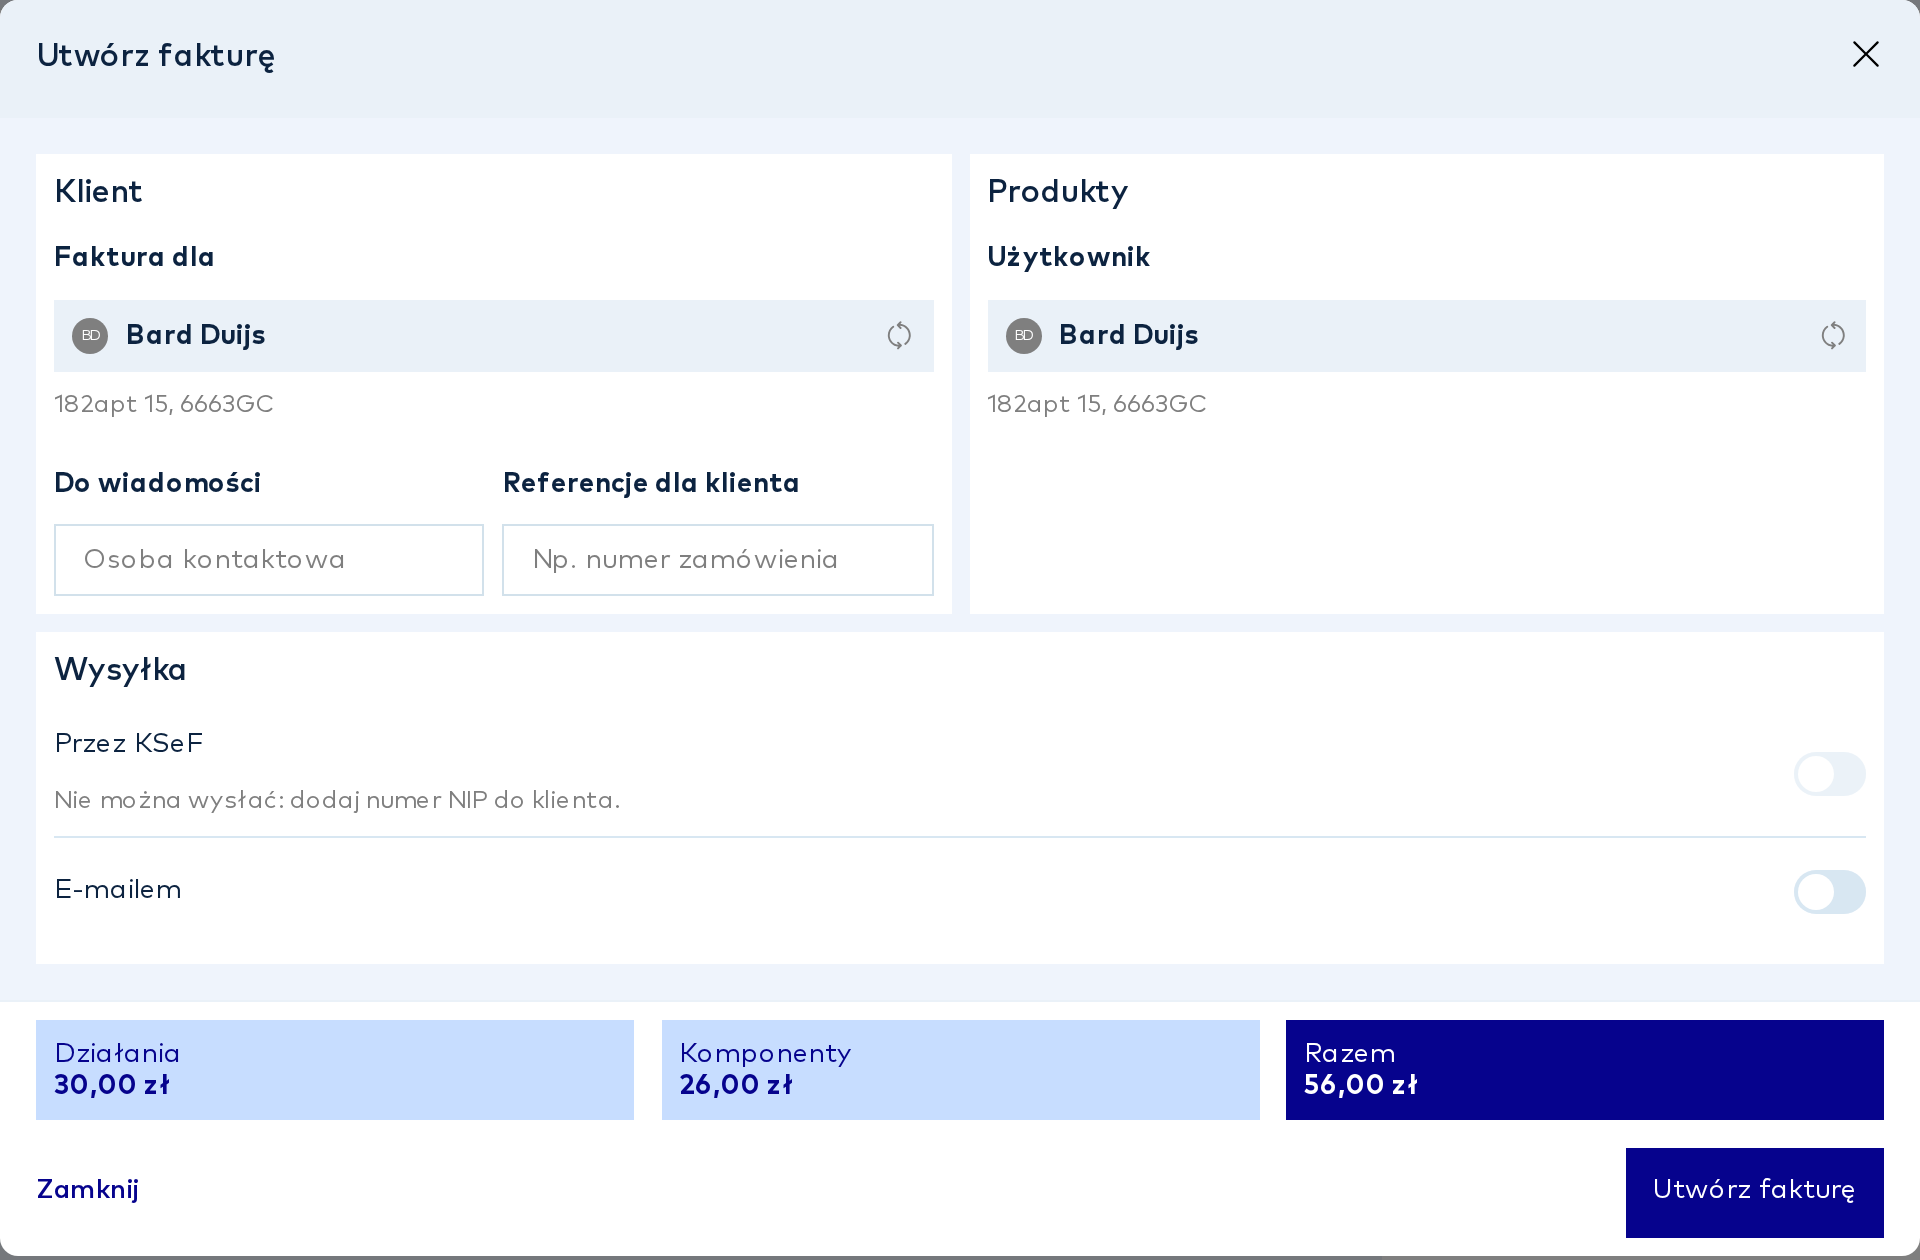Viewport: 1920px width, 1260px height.
Task: Click address 182apt 15, 6663GC under Produkty
Action: (x=1097, y=404)
